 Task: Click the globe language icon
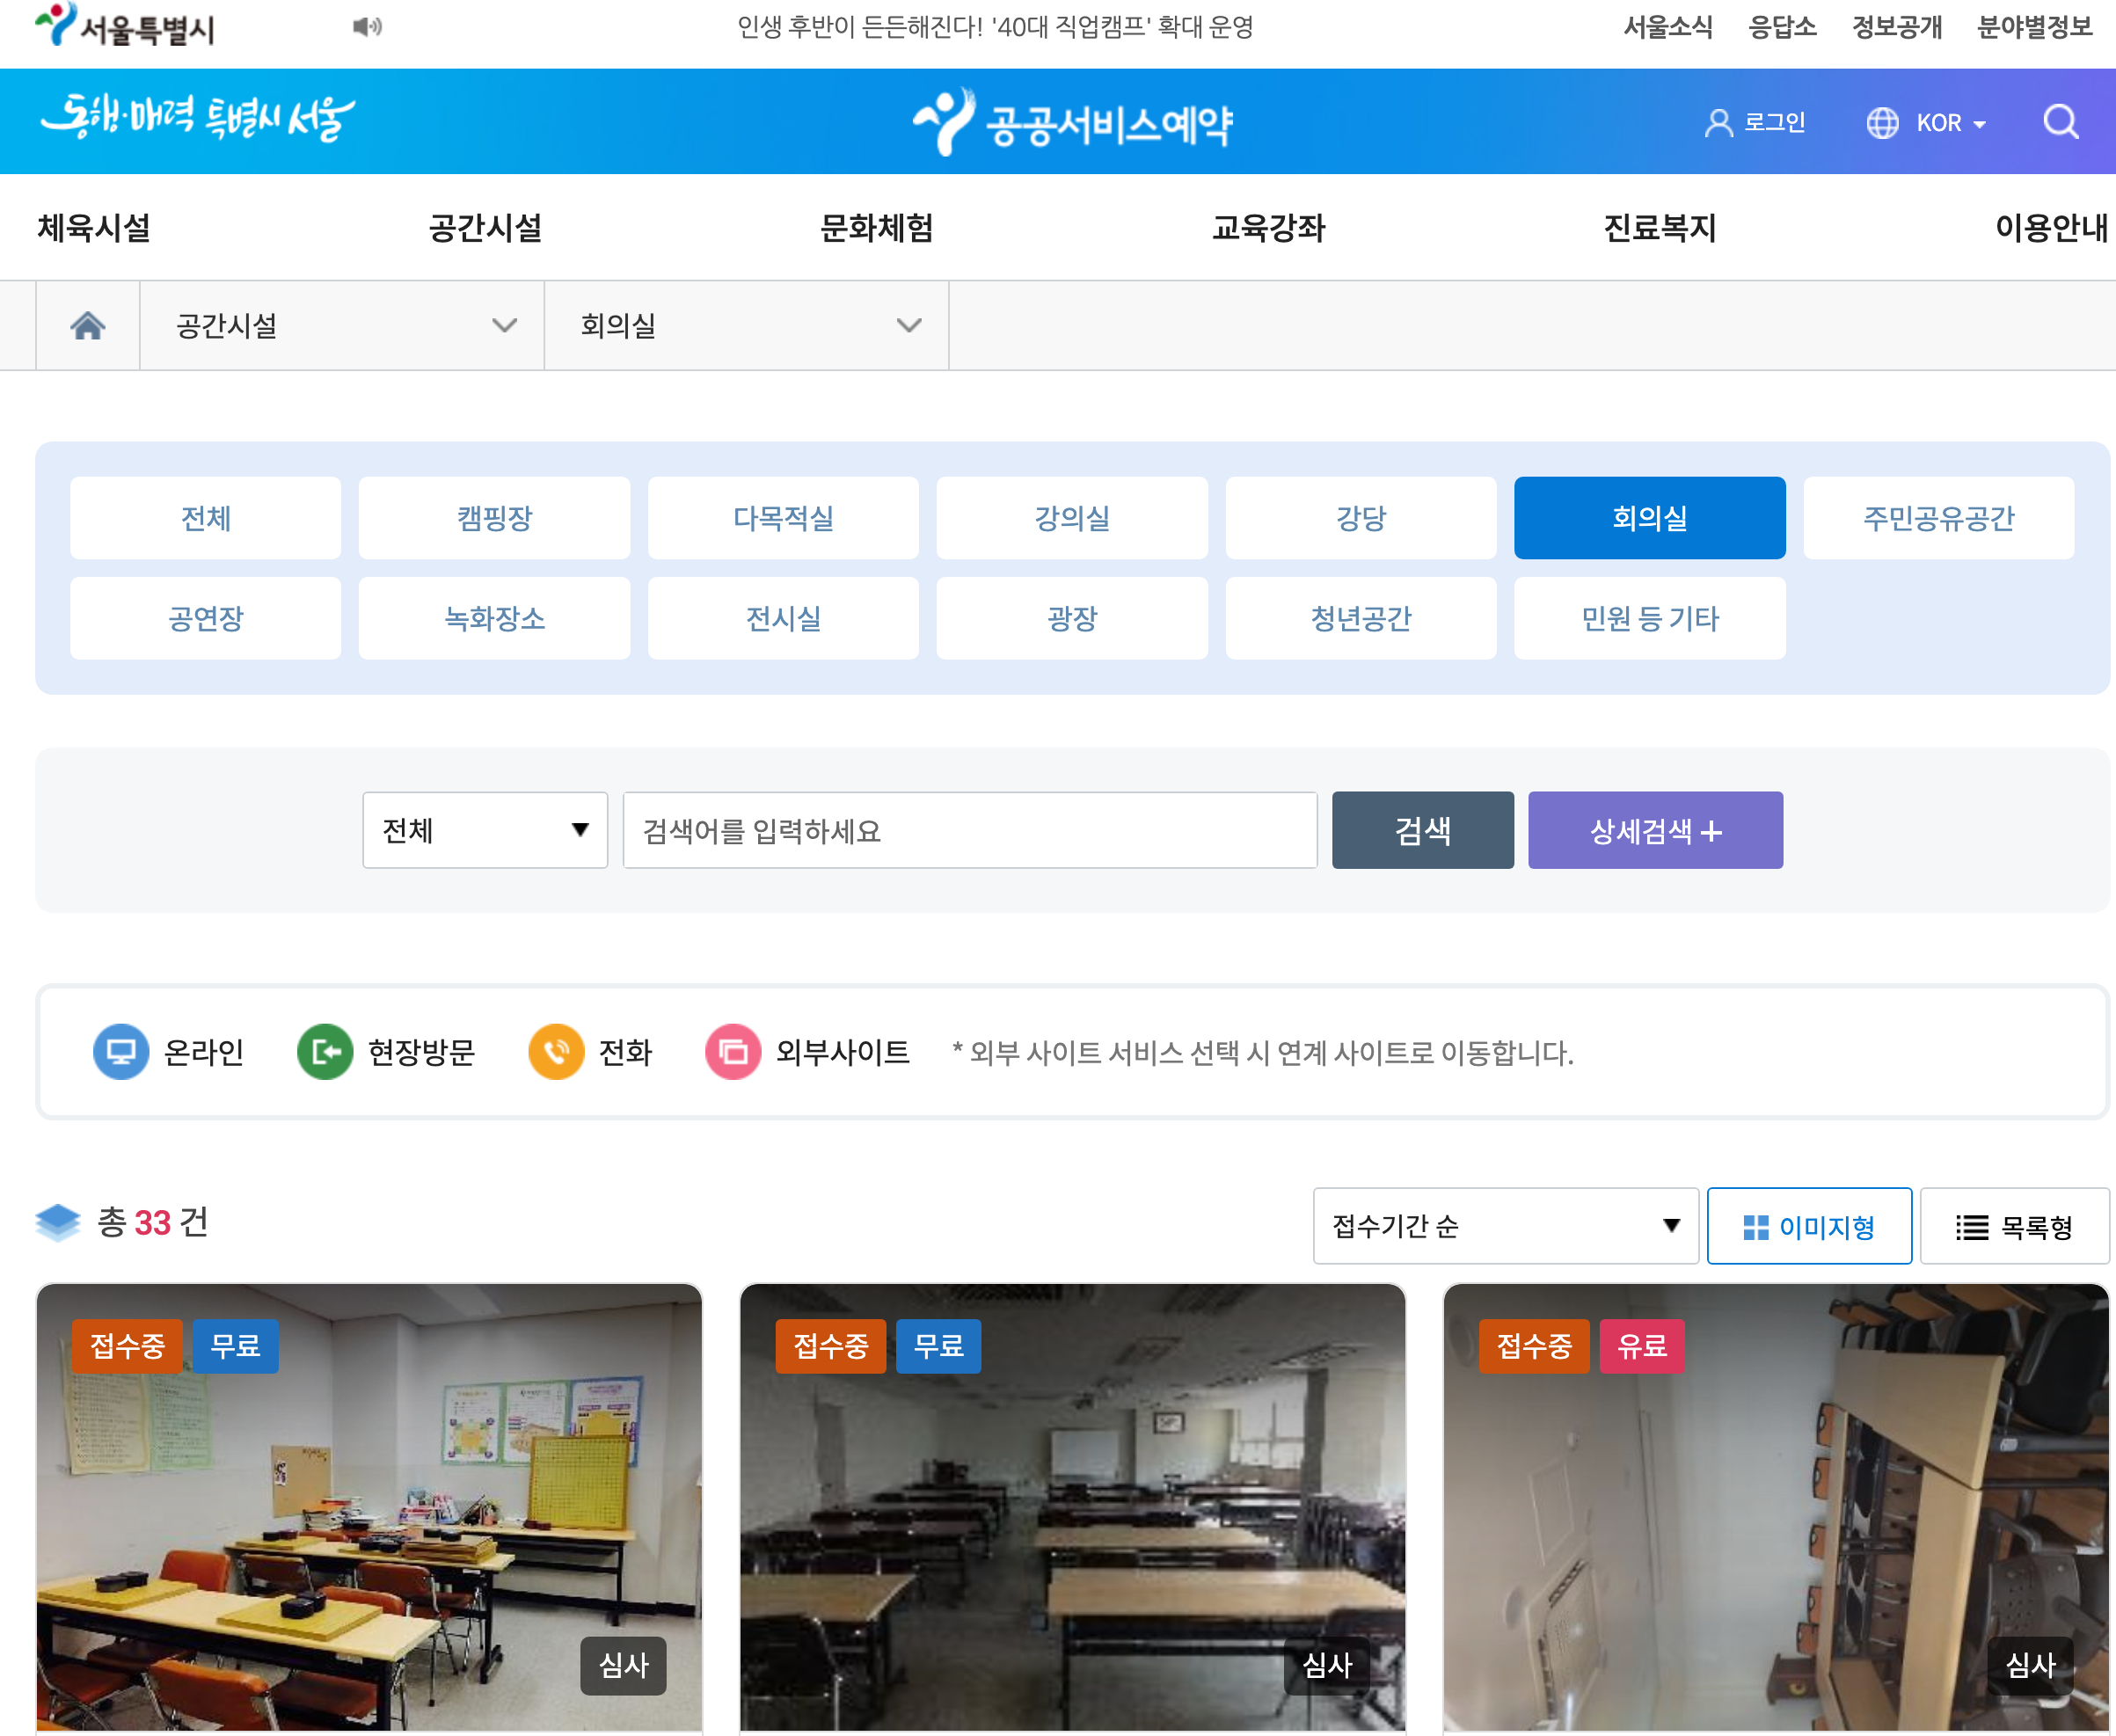coord(1882,123)
